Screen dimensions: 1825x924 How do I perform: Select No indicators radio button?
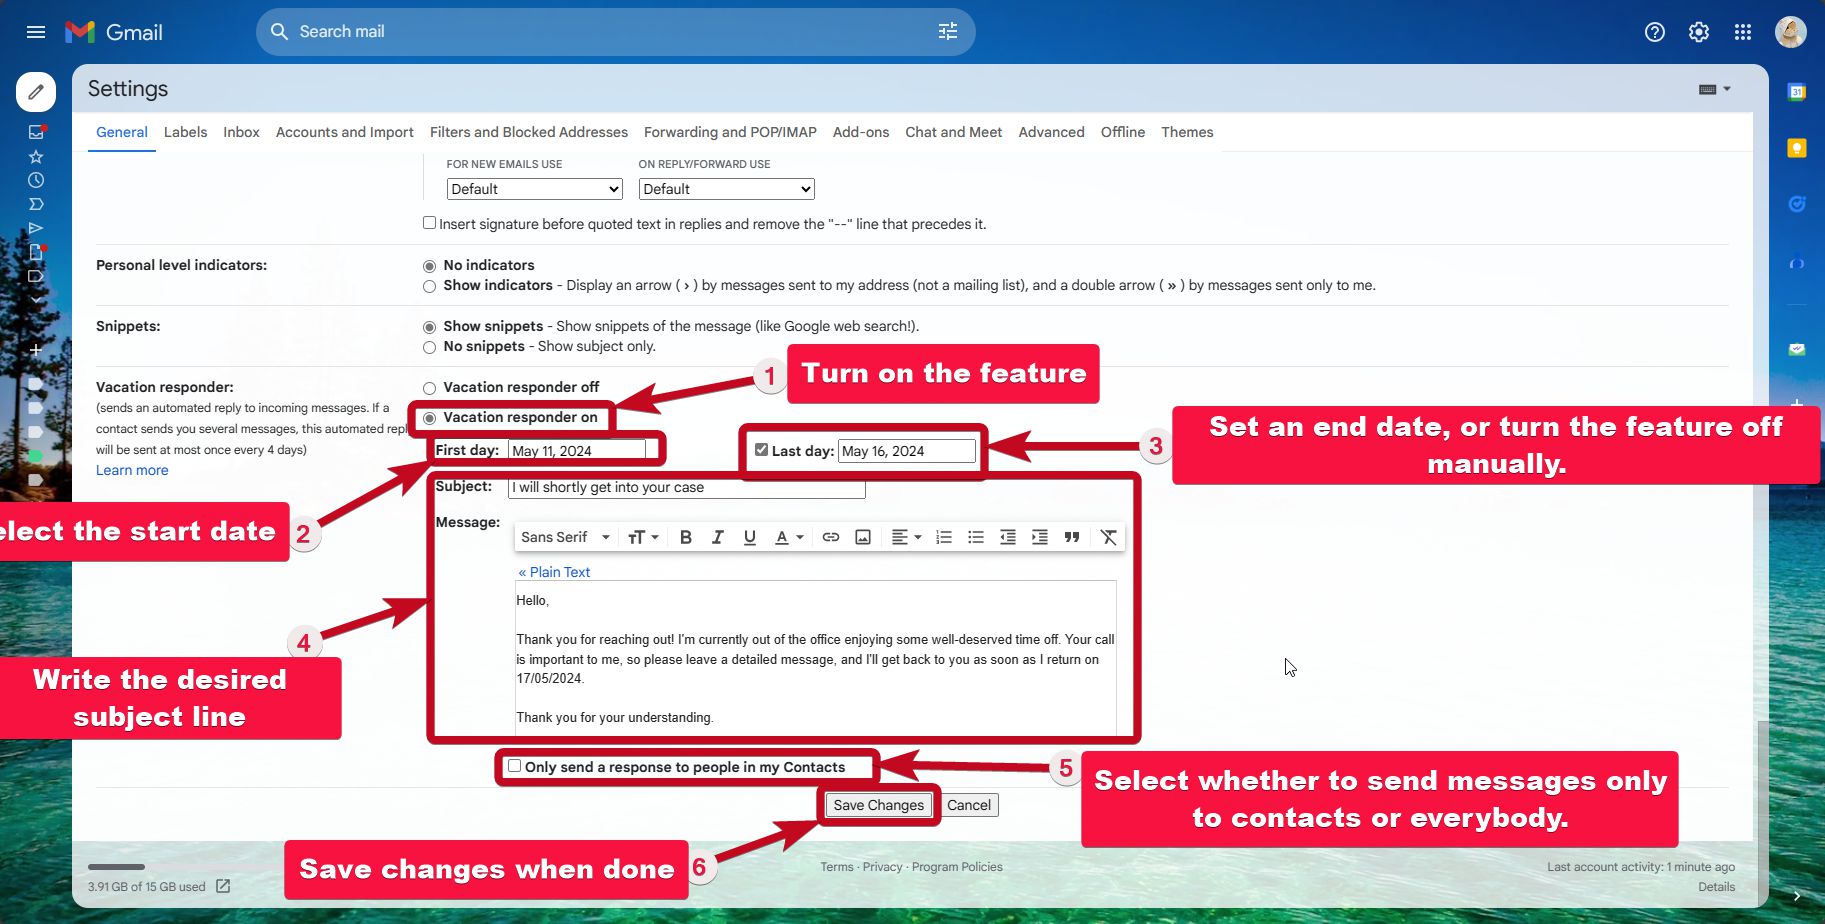point(429,266)
